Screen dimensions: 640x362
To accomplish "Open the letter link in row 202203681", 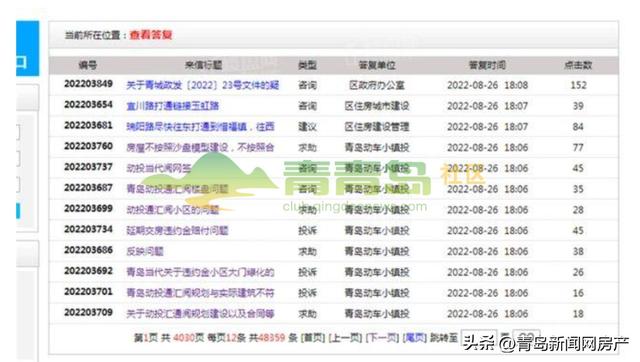I will [x=200, y=127].
